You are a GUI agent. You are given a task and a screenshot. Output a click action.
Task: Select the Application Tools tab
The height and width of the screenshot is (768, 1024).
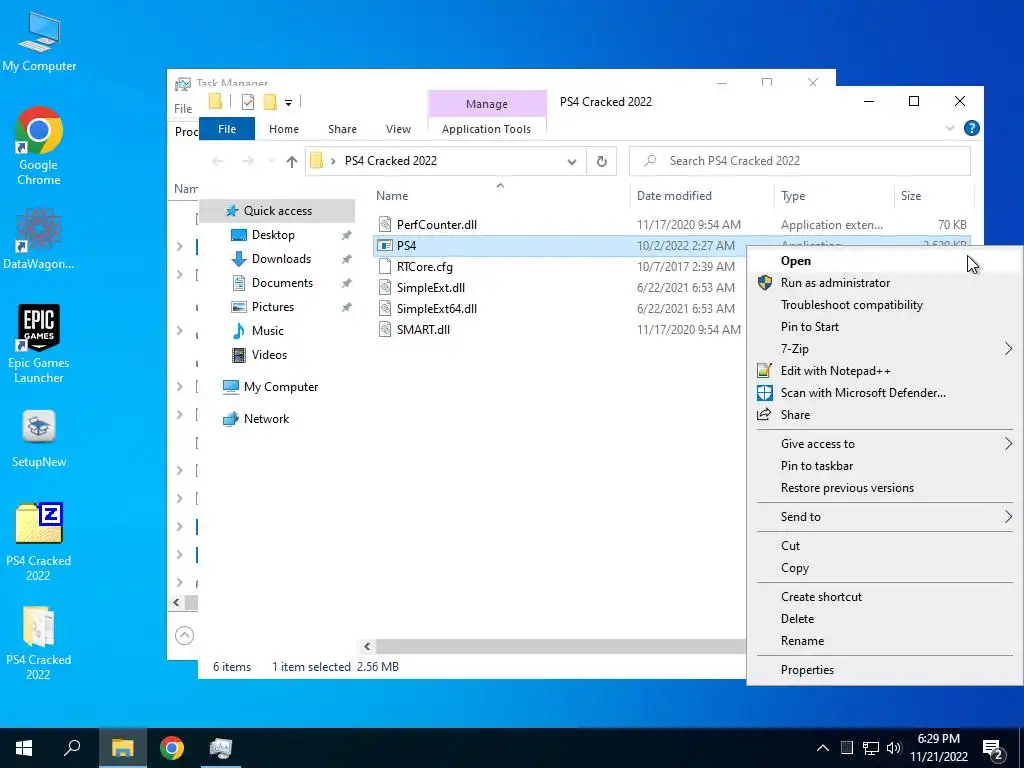pyautogui.click(x=487, y=129)
